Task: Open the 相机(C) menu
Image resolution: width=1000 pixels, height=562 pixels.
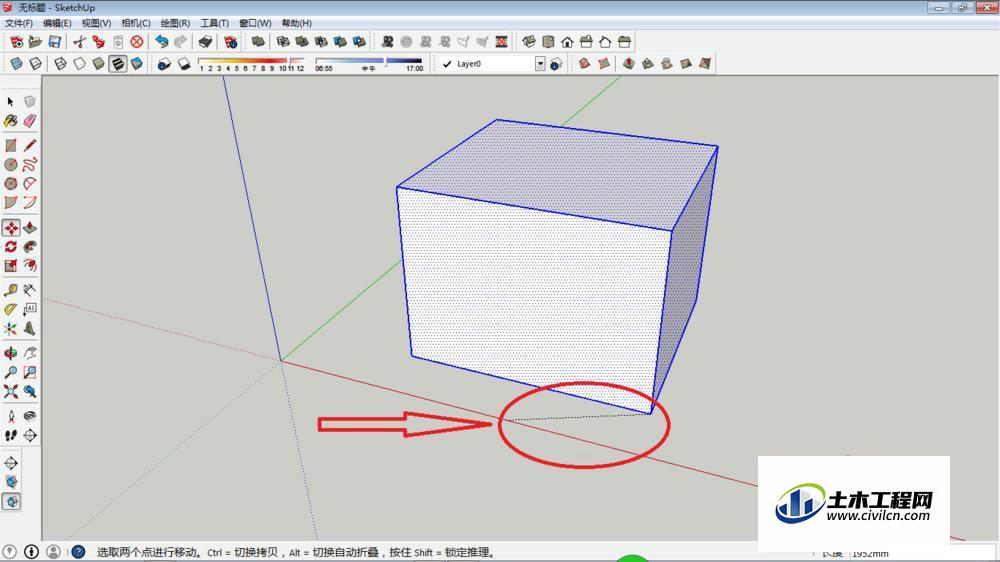Action: [x=136, y=23]
